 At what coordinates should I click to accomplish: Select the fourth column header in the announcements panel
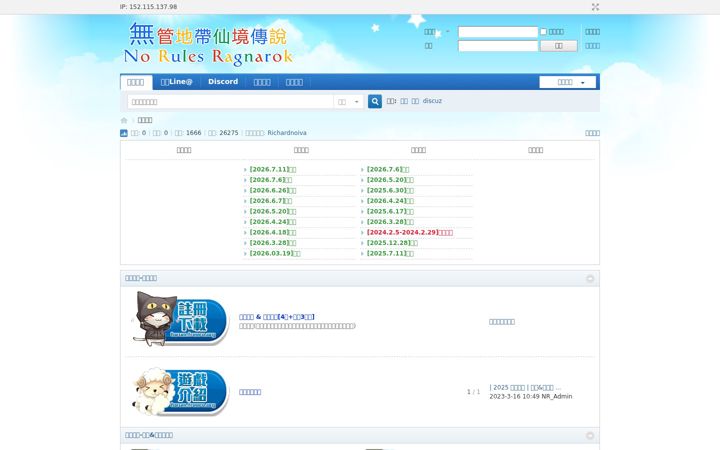[x=535, y=150]
